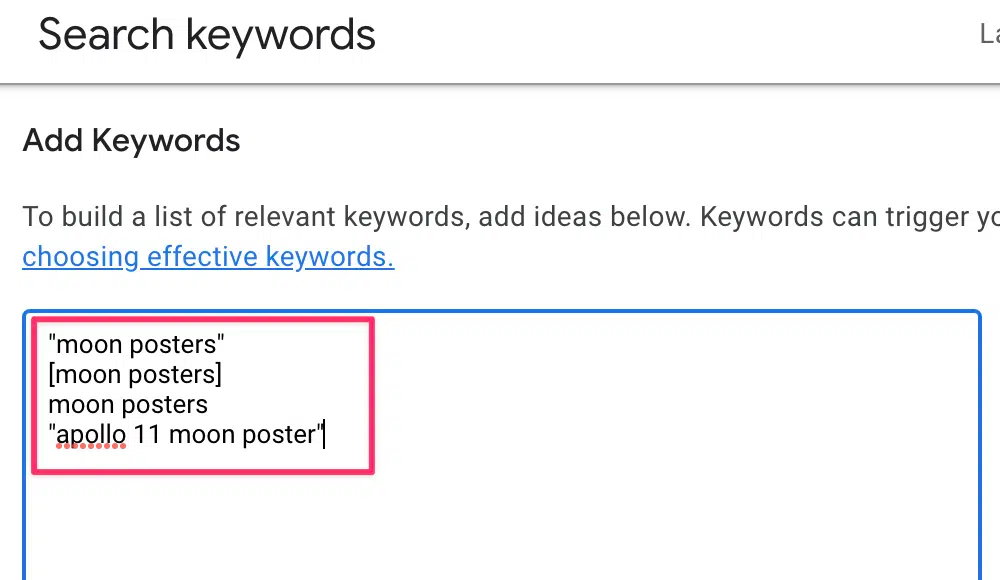This screenshot has width=1000, height=580.
Task: Click the "Add Keywords" section heading
Action: click(x=131, y=140)
